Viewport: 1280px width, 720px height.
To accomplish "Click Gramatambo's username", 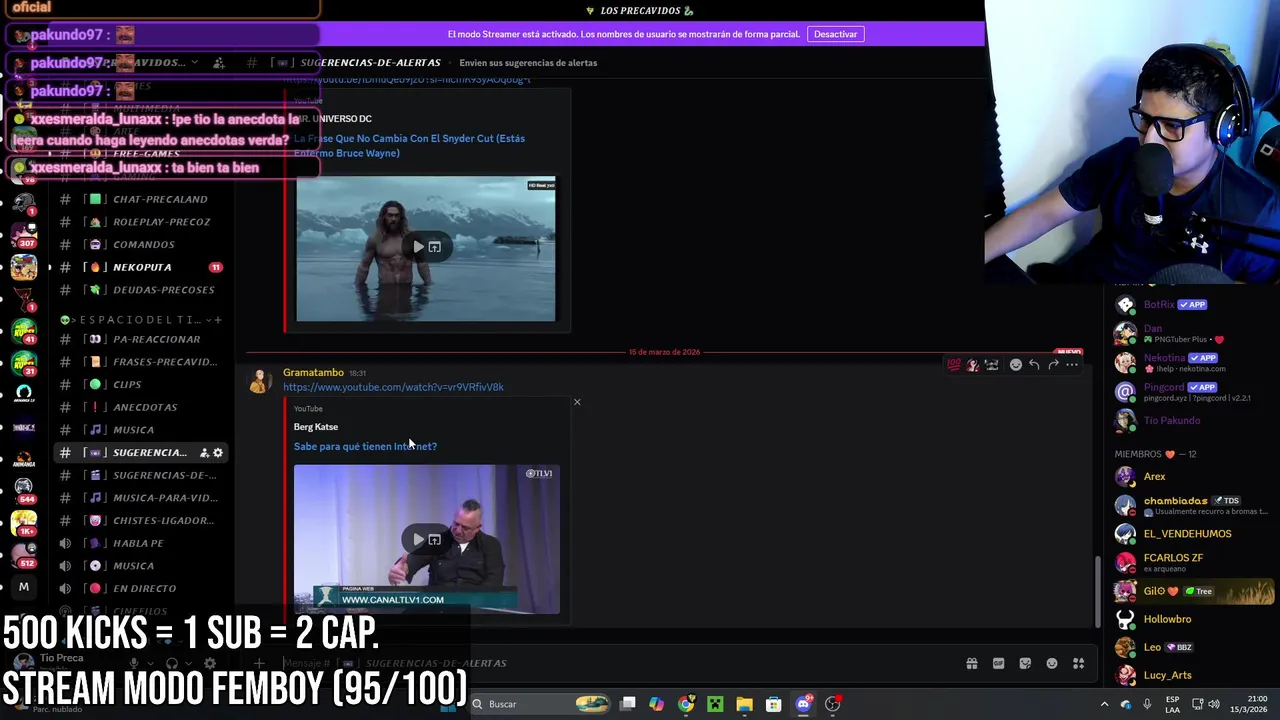I will click(313, 372).
